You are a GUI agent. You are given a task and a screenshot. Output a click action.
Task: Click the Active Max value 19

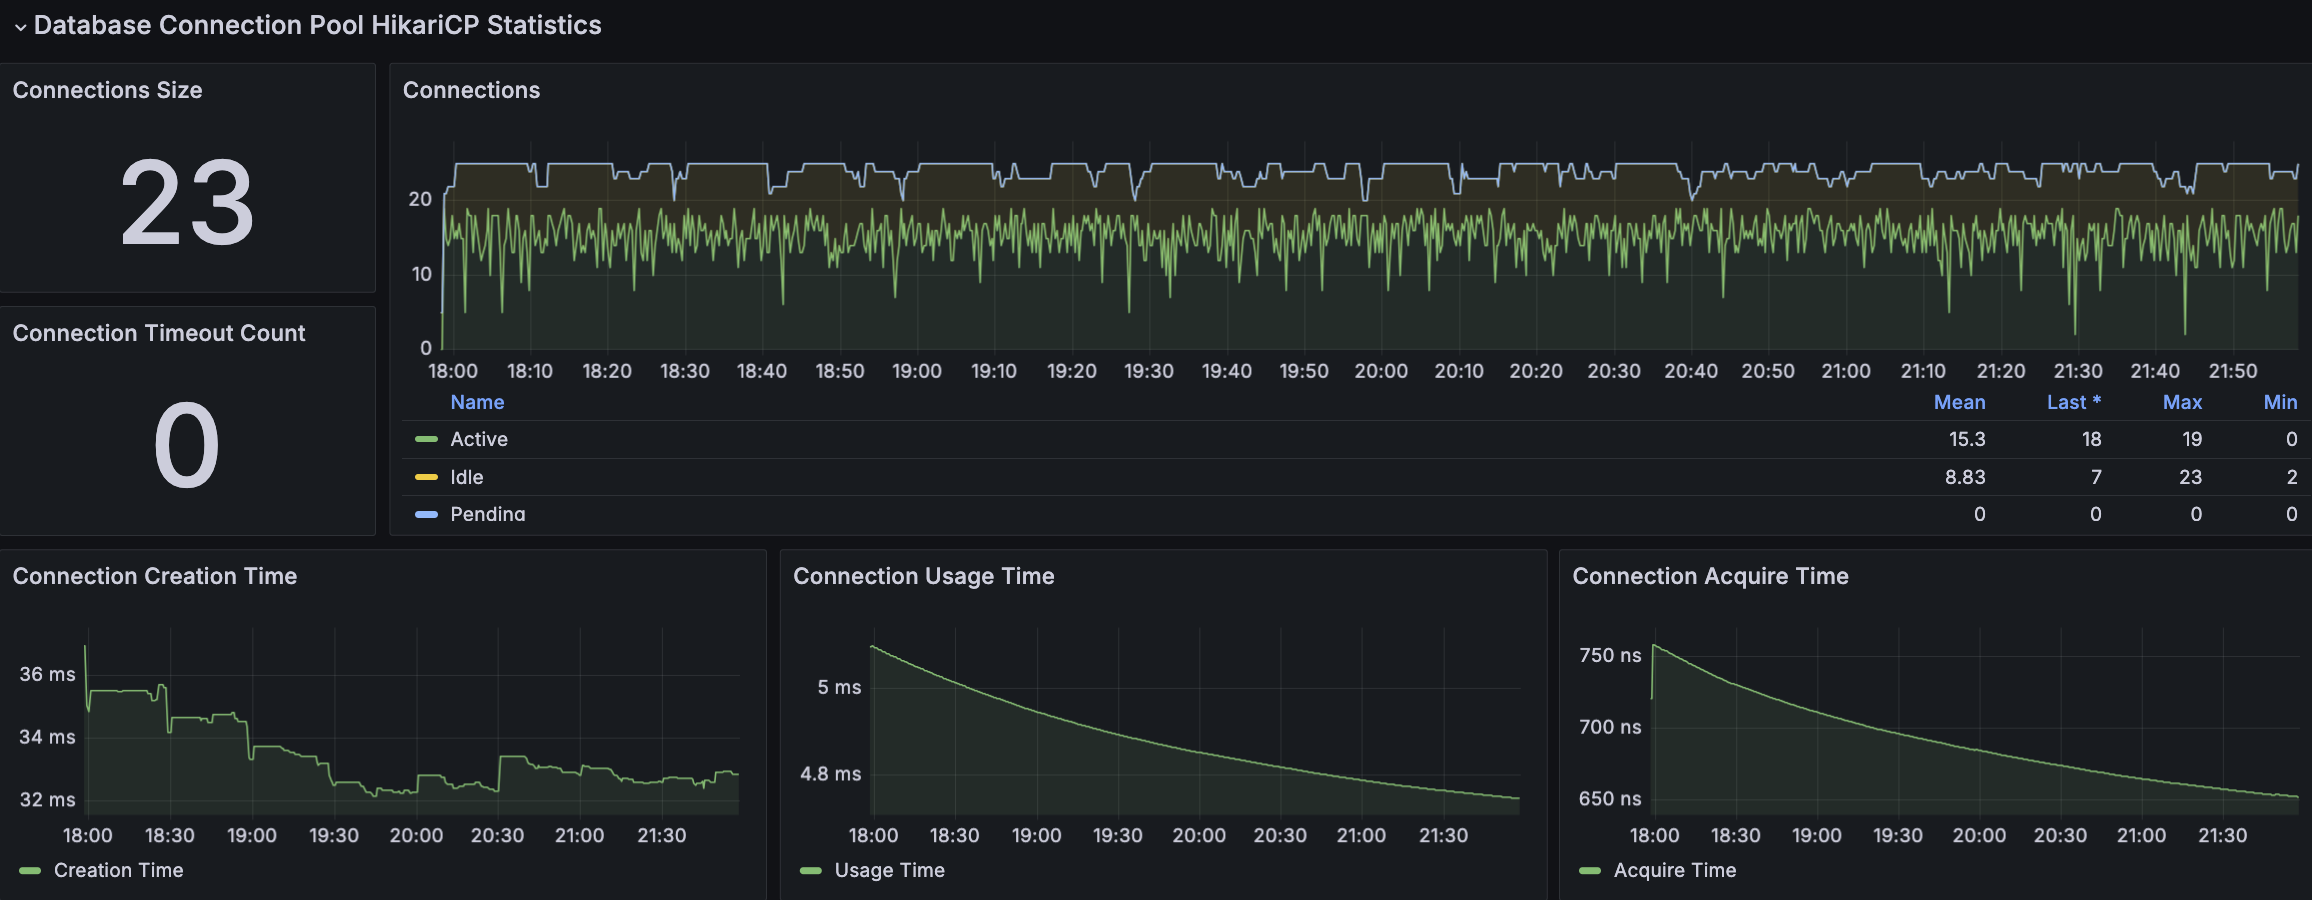click(x=2192, y=439)
